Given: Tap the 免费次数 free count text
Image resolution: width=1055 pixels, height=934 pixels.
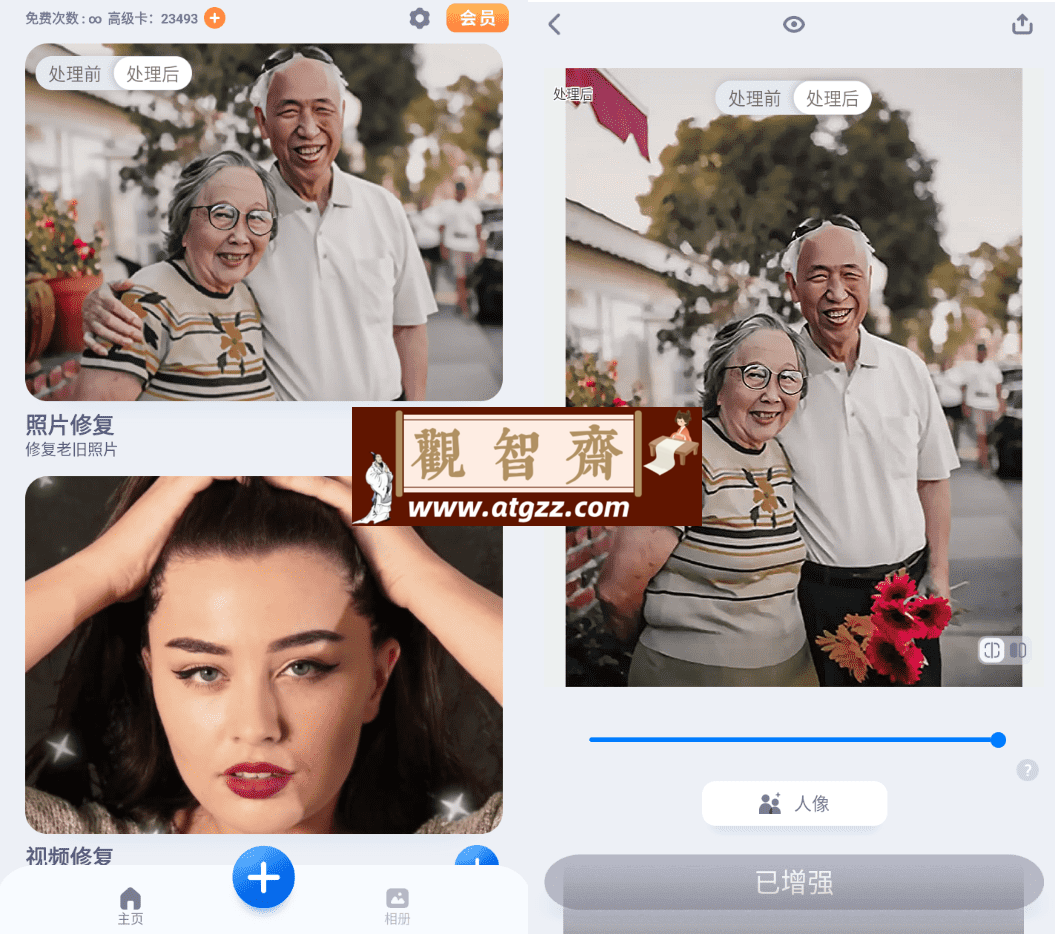Looking at the screenshot, I should 63,19.
